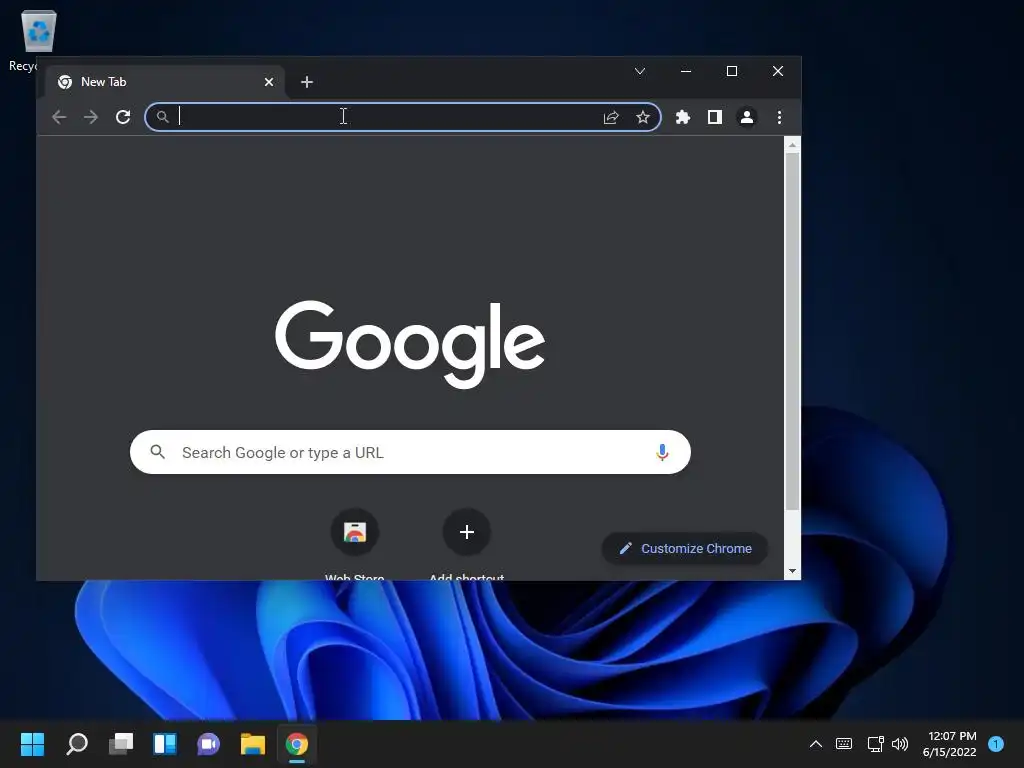The image size is (1024, 768).
Task: Show hidden system tray icons
Action: pos(816,744)
